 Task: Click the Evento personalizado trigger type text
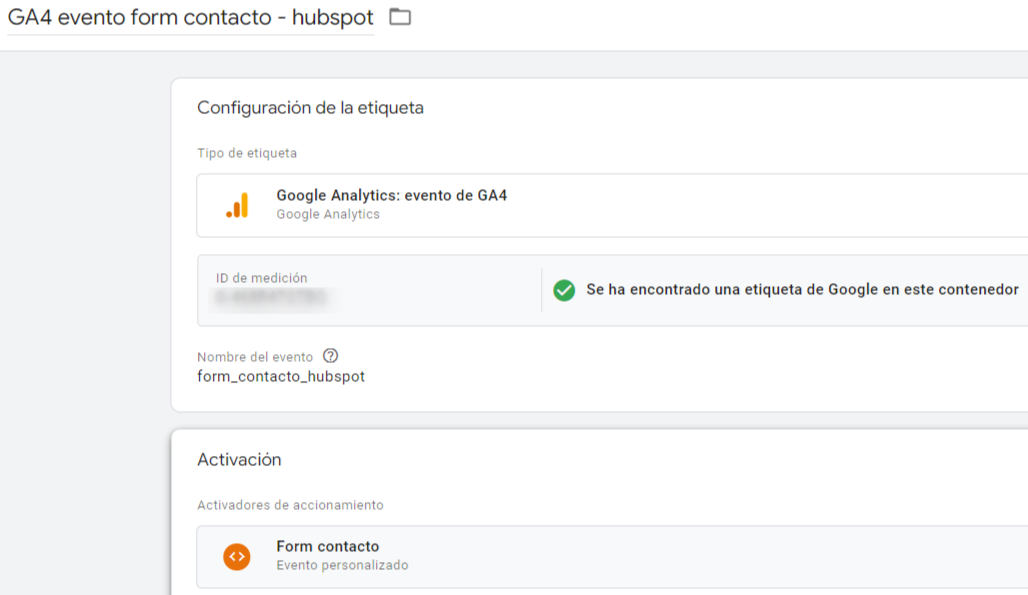[x=342, y=565]
